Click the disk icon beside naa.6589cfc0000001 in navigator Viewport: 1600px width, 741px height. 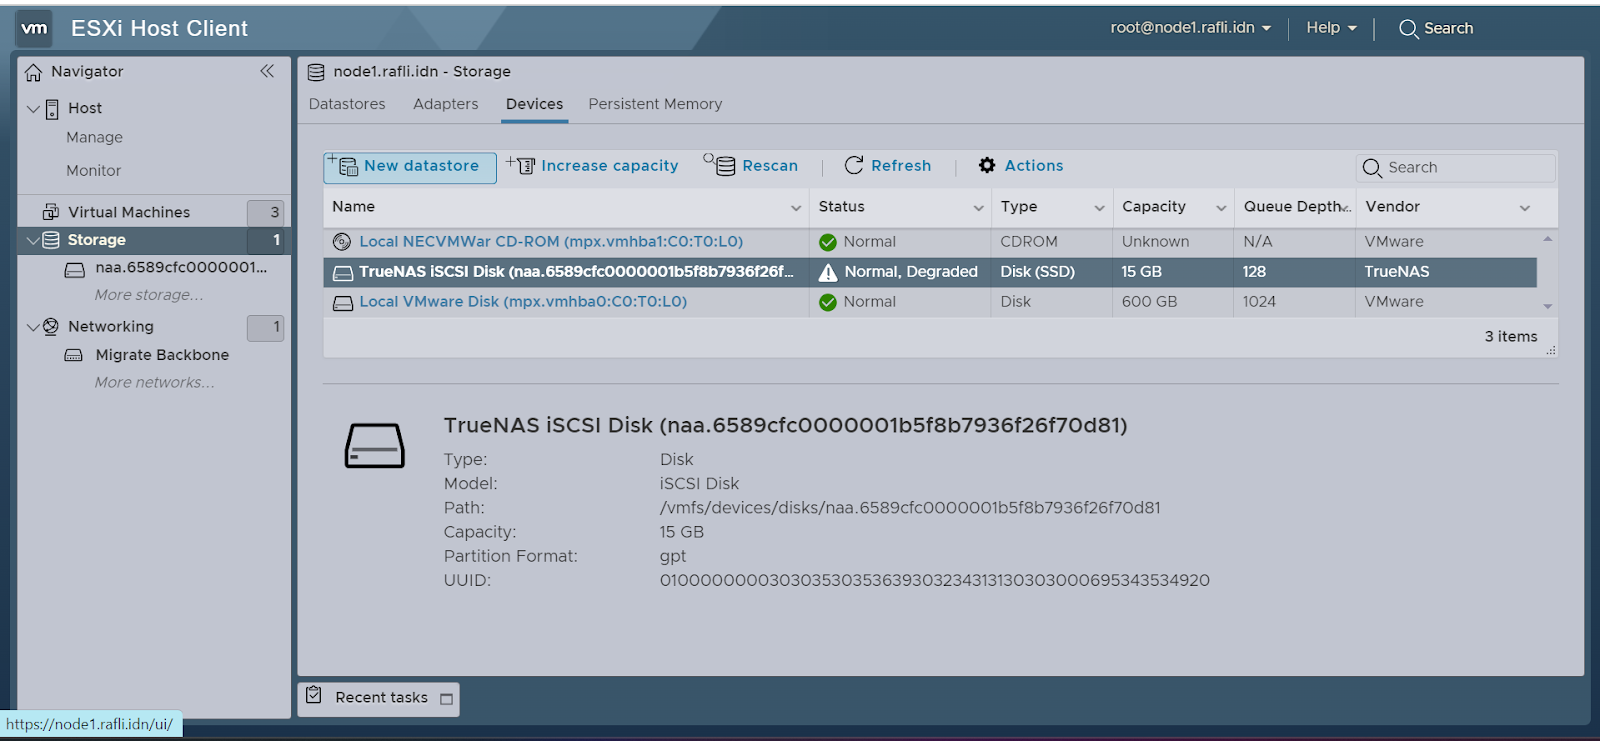75,269
